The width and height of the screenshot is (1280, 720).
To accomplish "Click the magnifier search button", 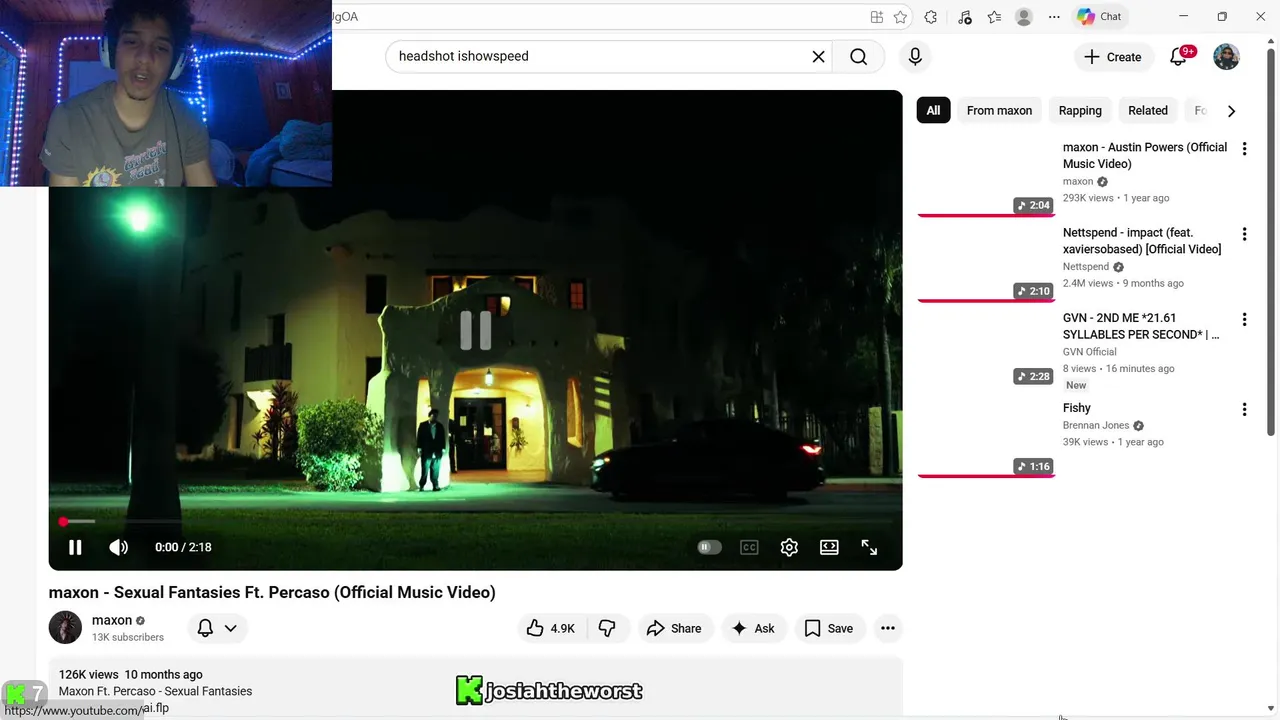I will tap(858, 56).
